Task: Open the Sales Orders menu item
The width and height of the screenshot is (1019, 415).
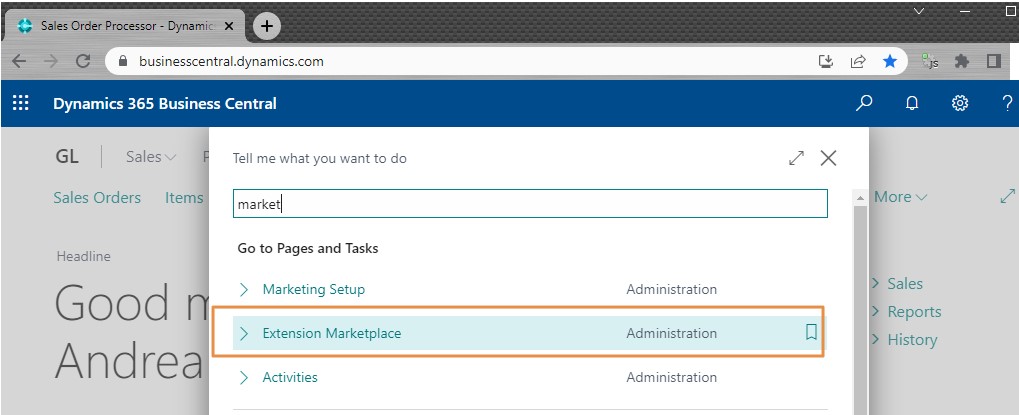Action: (x=97, y=197)
